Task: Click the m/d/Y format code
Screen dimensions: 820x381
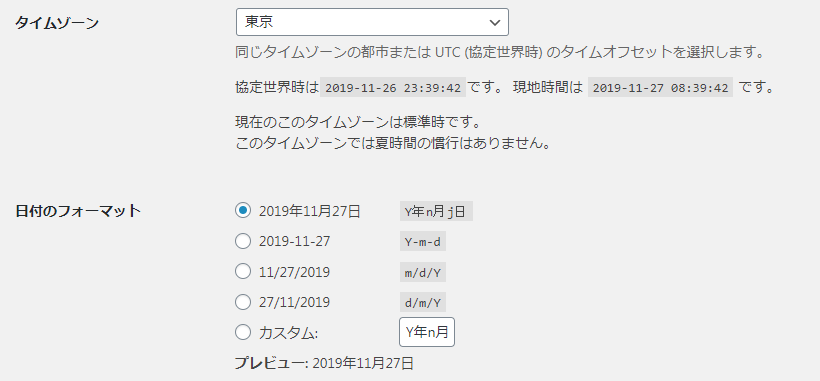Action: click(423, 272)
